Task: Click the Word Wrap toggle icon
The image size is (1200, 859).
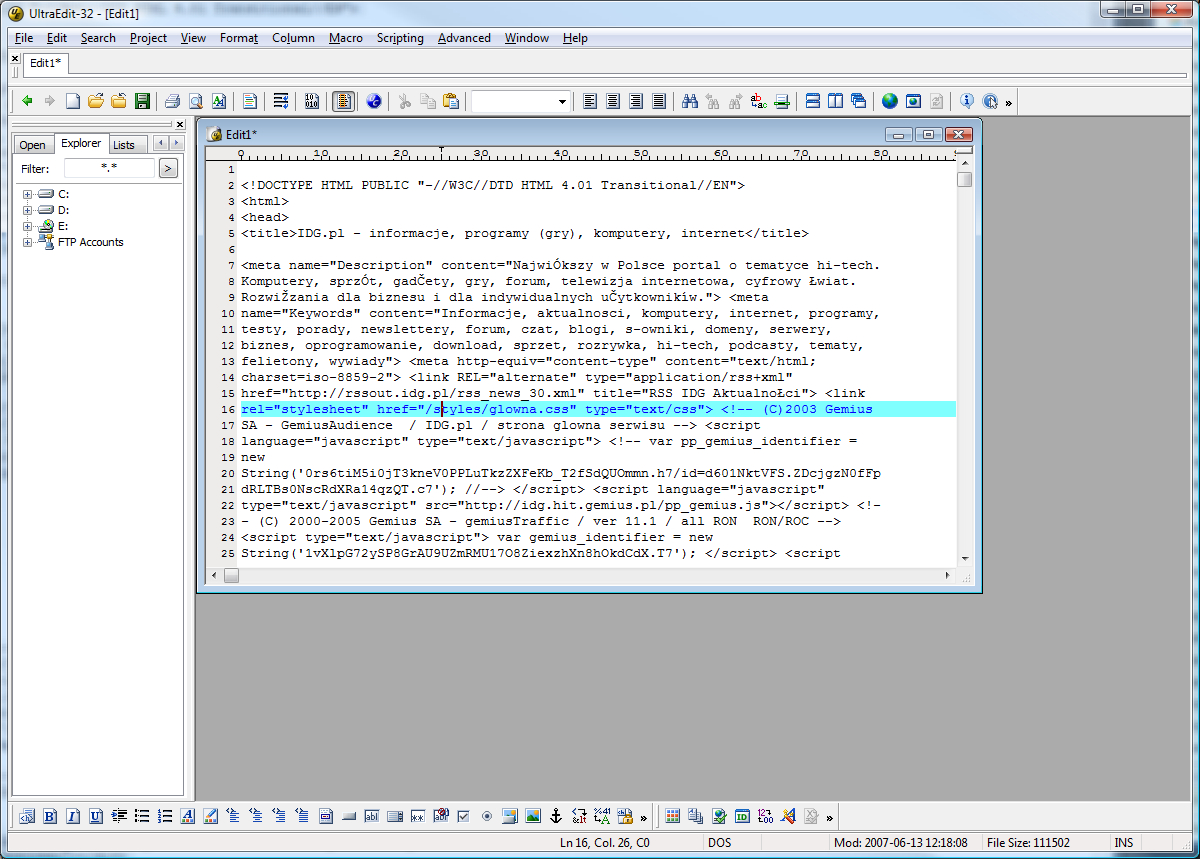Action: pyautogui.click(x=281, y=101)
